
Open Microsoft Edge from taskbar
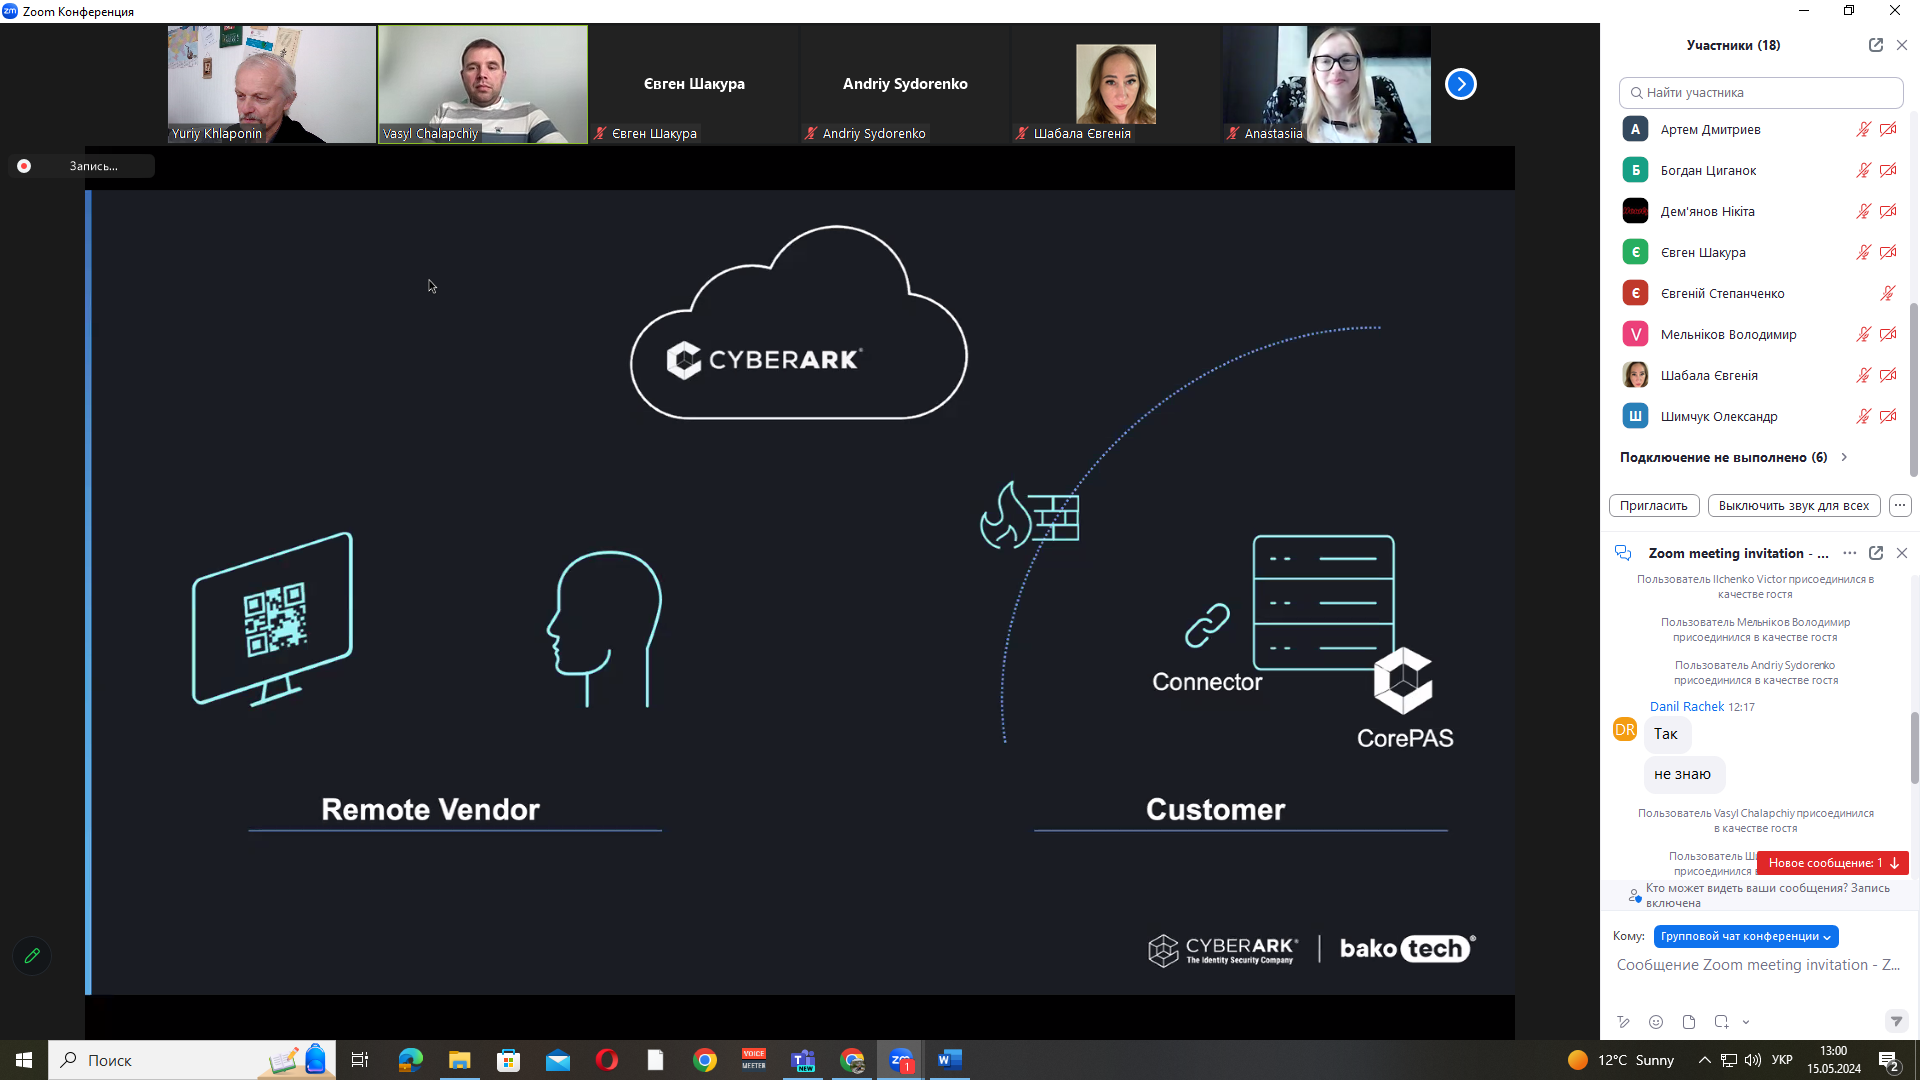click(x=410, y=1060)
